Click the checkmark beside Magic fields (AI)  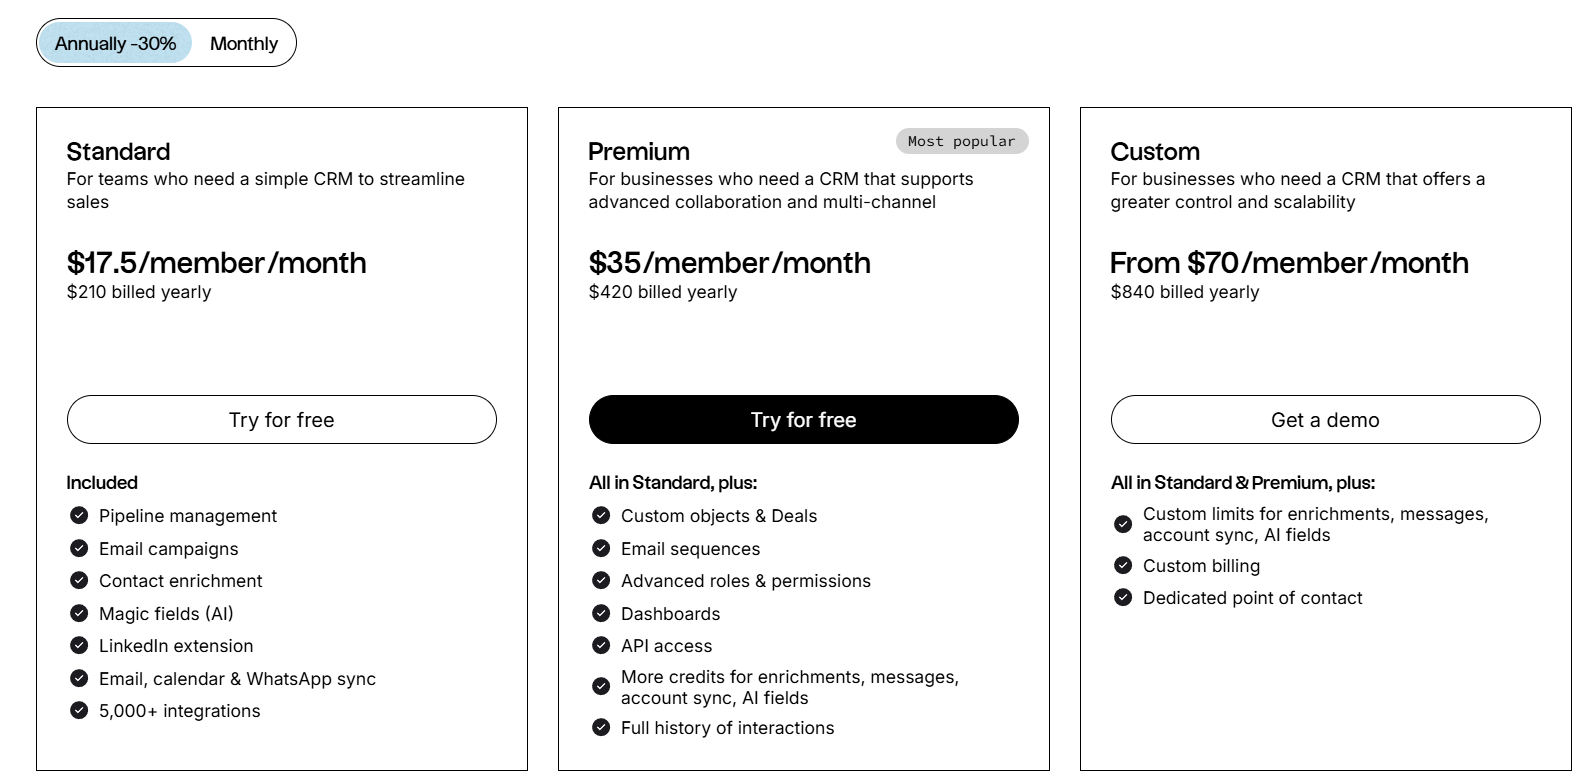pos(80,613)
